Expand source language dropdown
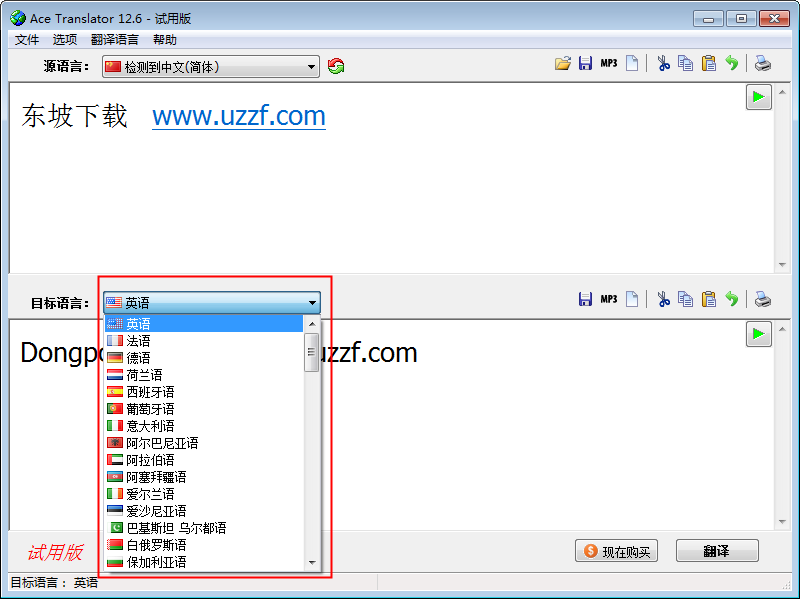The width and height of the screenshot is (800, 599). click(311, 67)
